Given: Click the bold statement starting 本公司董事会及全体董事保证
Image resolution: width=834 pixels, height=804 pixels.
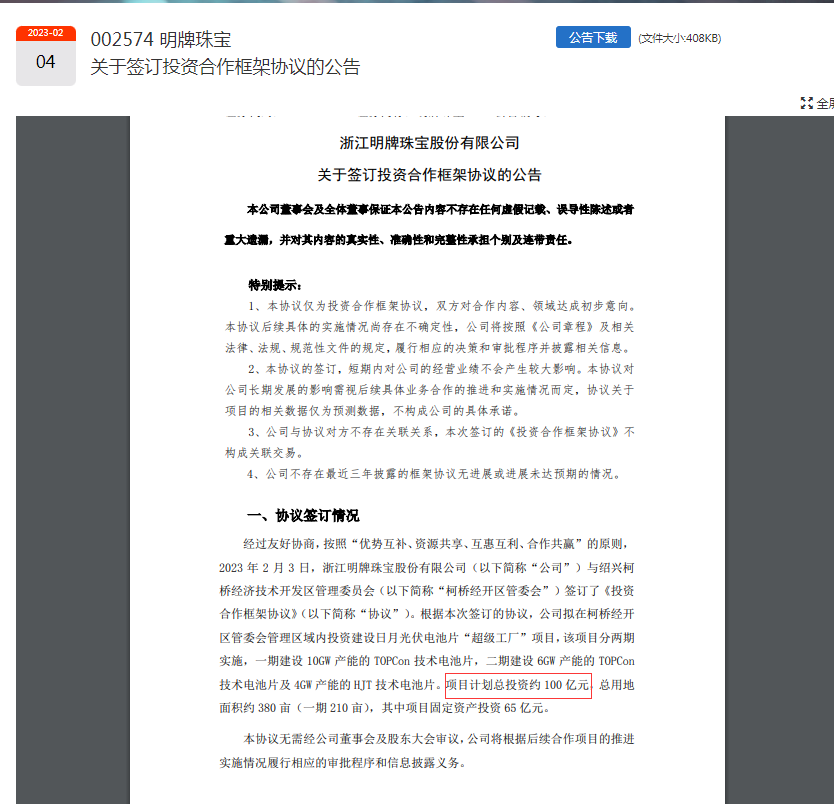Looking at the screenshot, I should tap(429, 224).
